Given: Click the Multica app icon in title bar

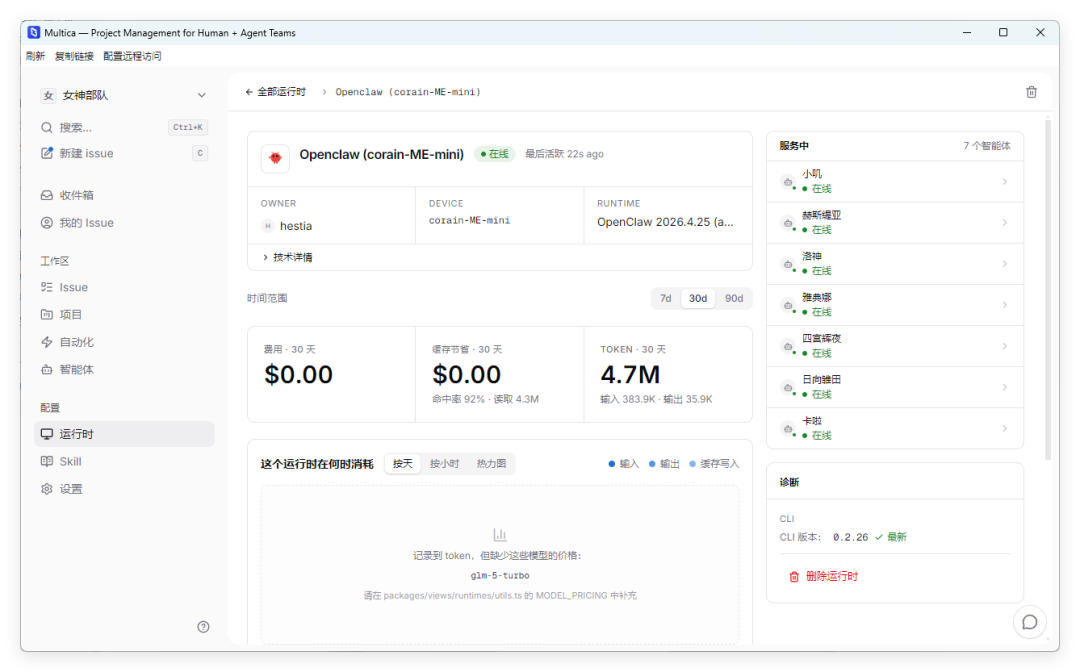Looking at the screenshot, I should pos(34,32).
